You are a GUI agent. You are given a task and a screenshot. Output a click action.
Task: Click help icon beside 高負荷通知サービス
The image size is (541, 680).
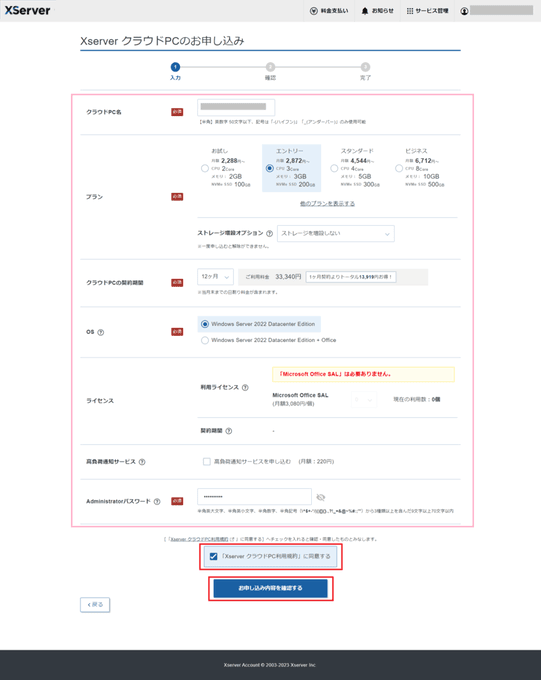142,462
